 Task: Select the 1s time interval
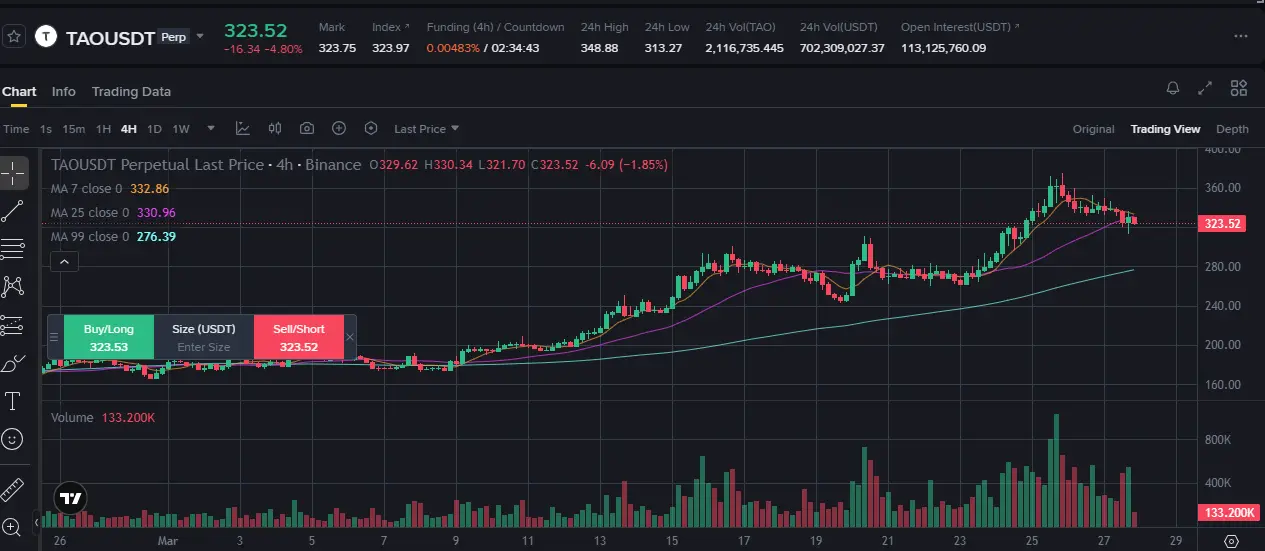46,129
